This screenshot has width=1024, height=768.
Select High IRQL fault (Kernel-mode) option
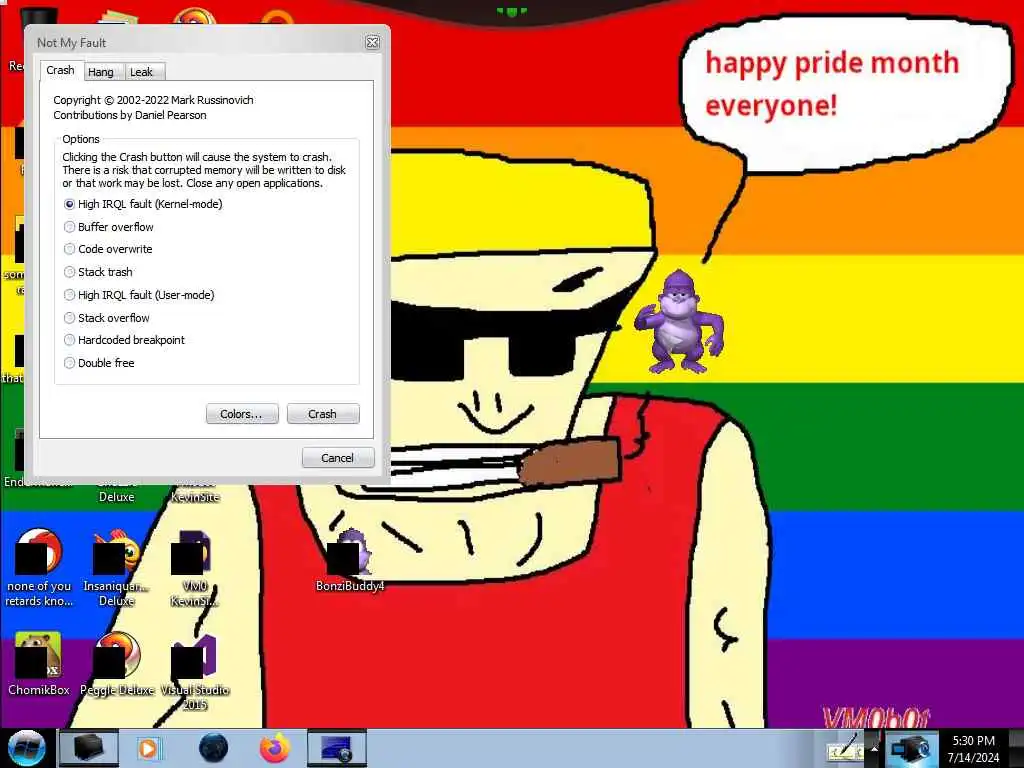coord(143,204)
